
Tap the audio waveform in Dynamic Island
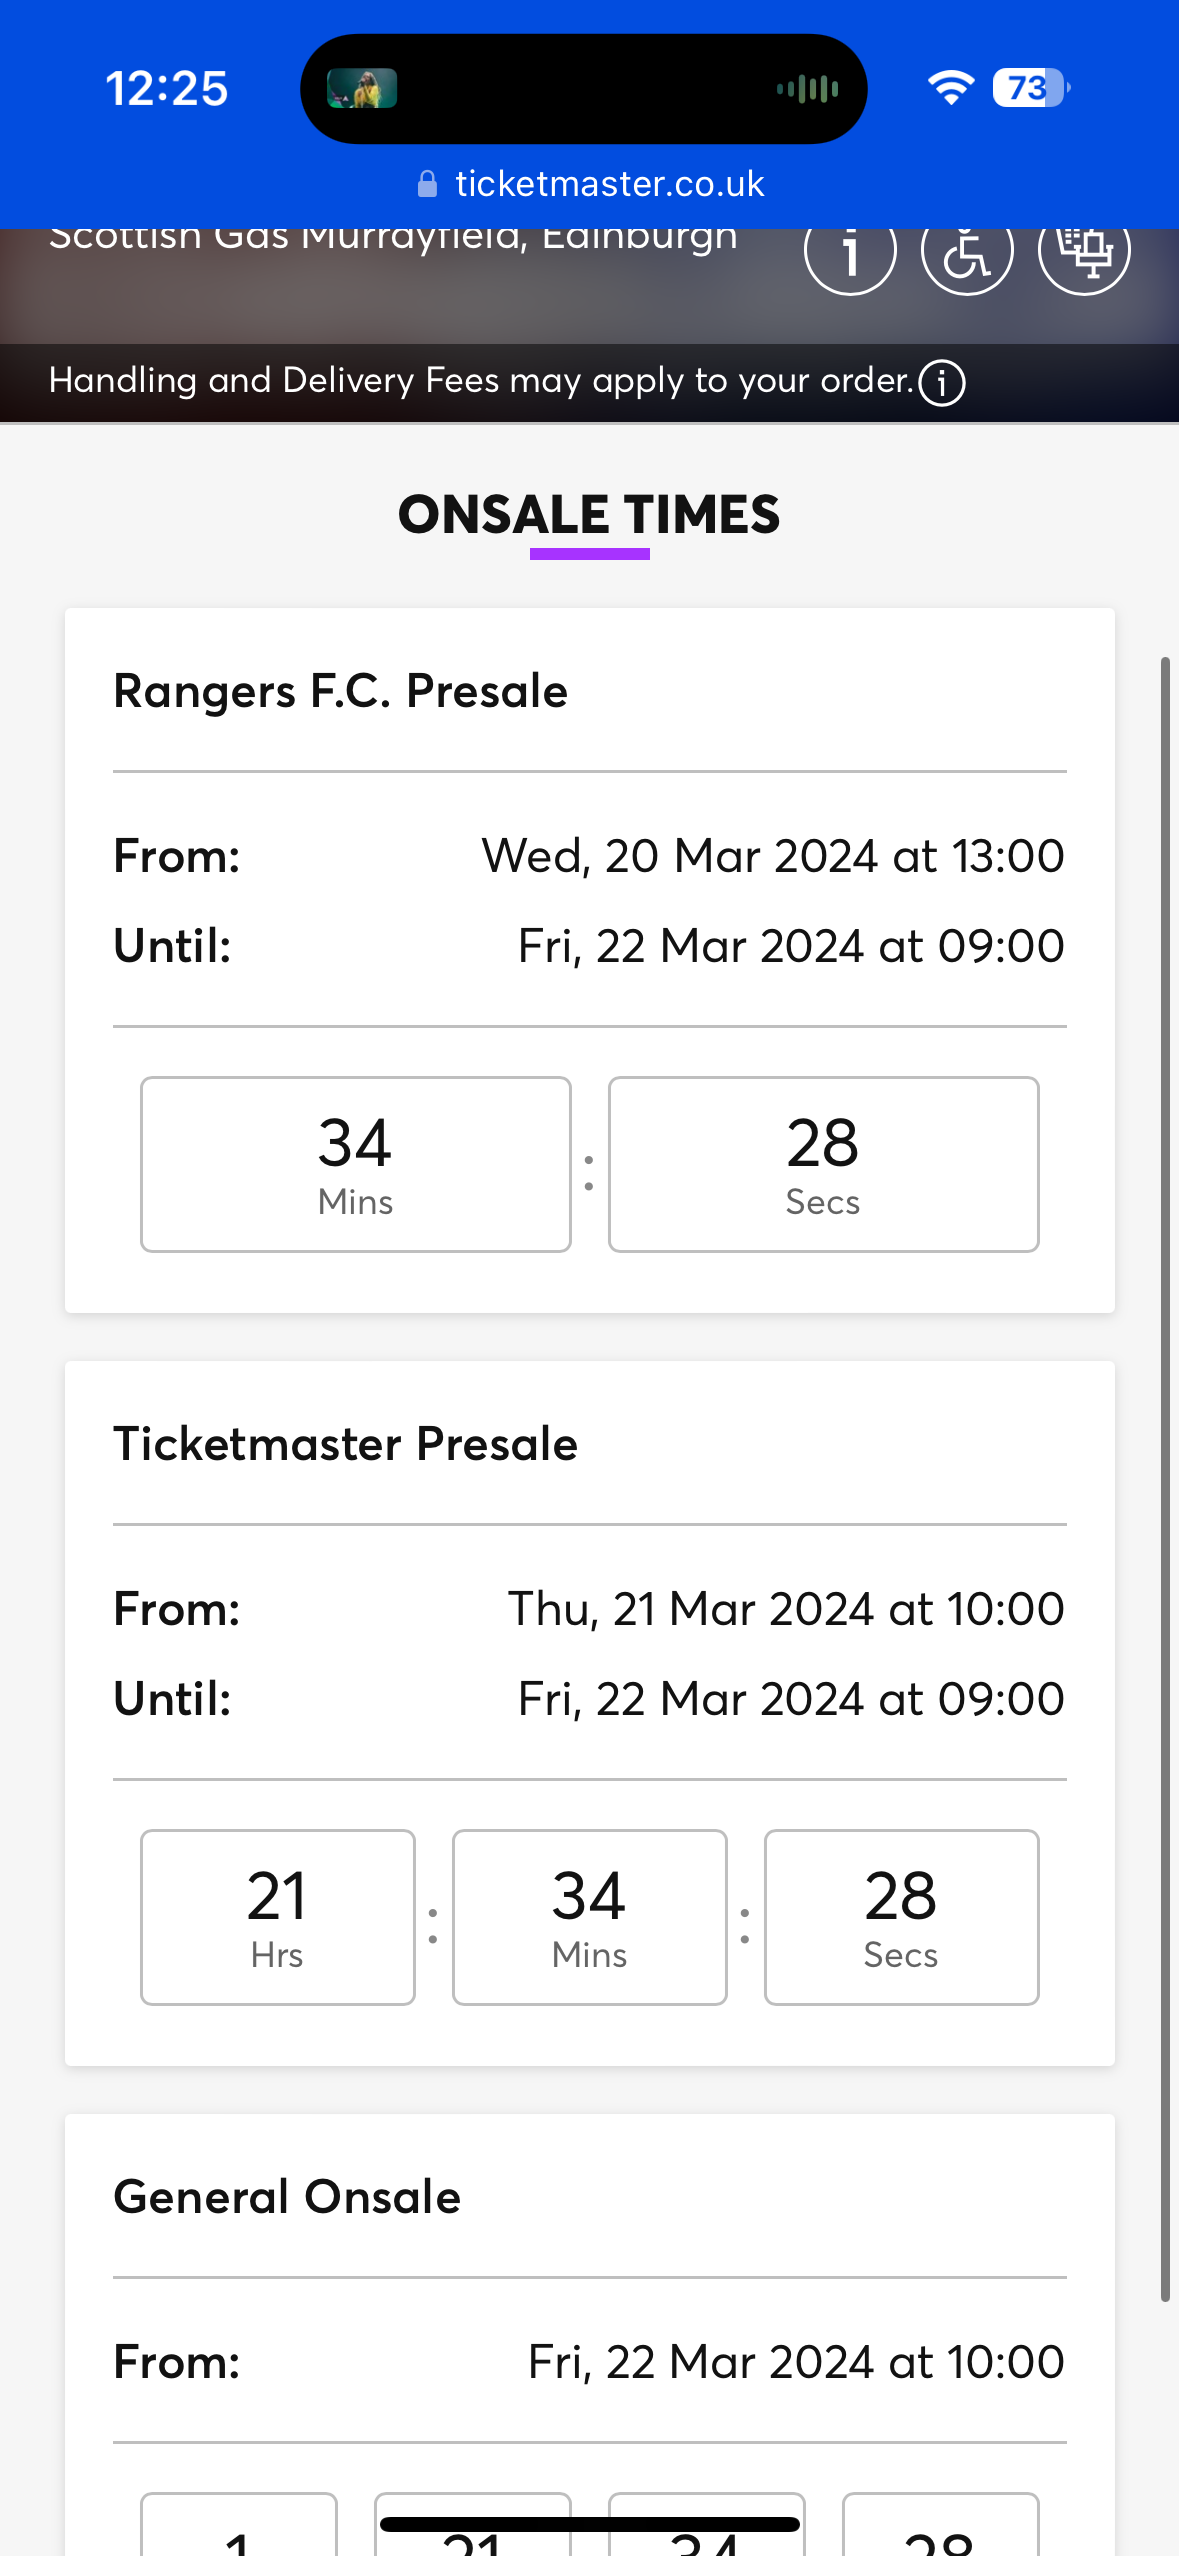click(x=808, y=89)
